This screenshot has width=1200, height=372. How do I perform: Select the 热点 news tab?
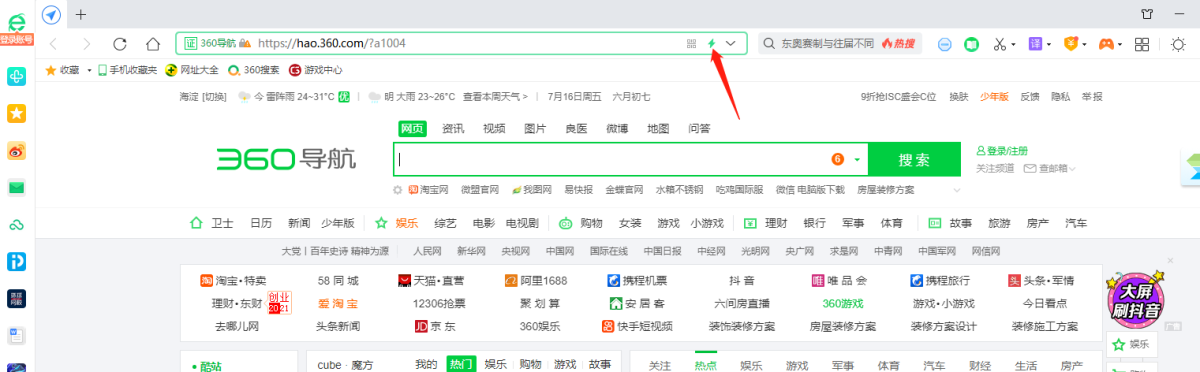pos(706,365)
